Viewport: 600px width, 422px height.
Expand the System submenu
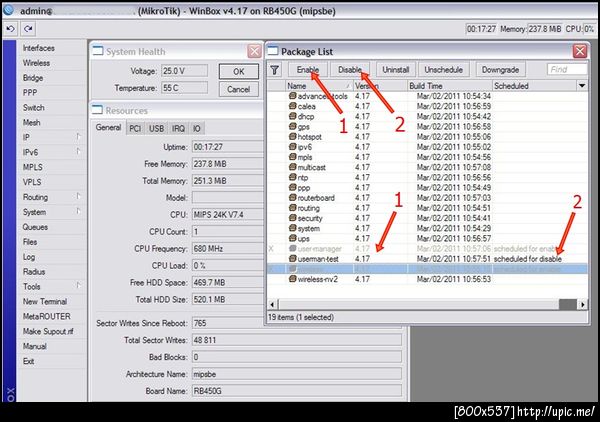click(78, 212)
